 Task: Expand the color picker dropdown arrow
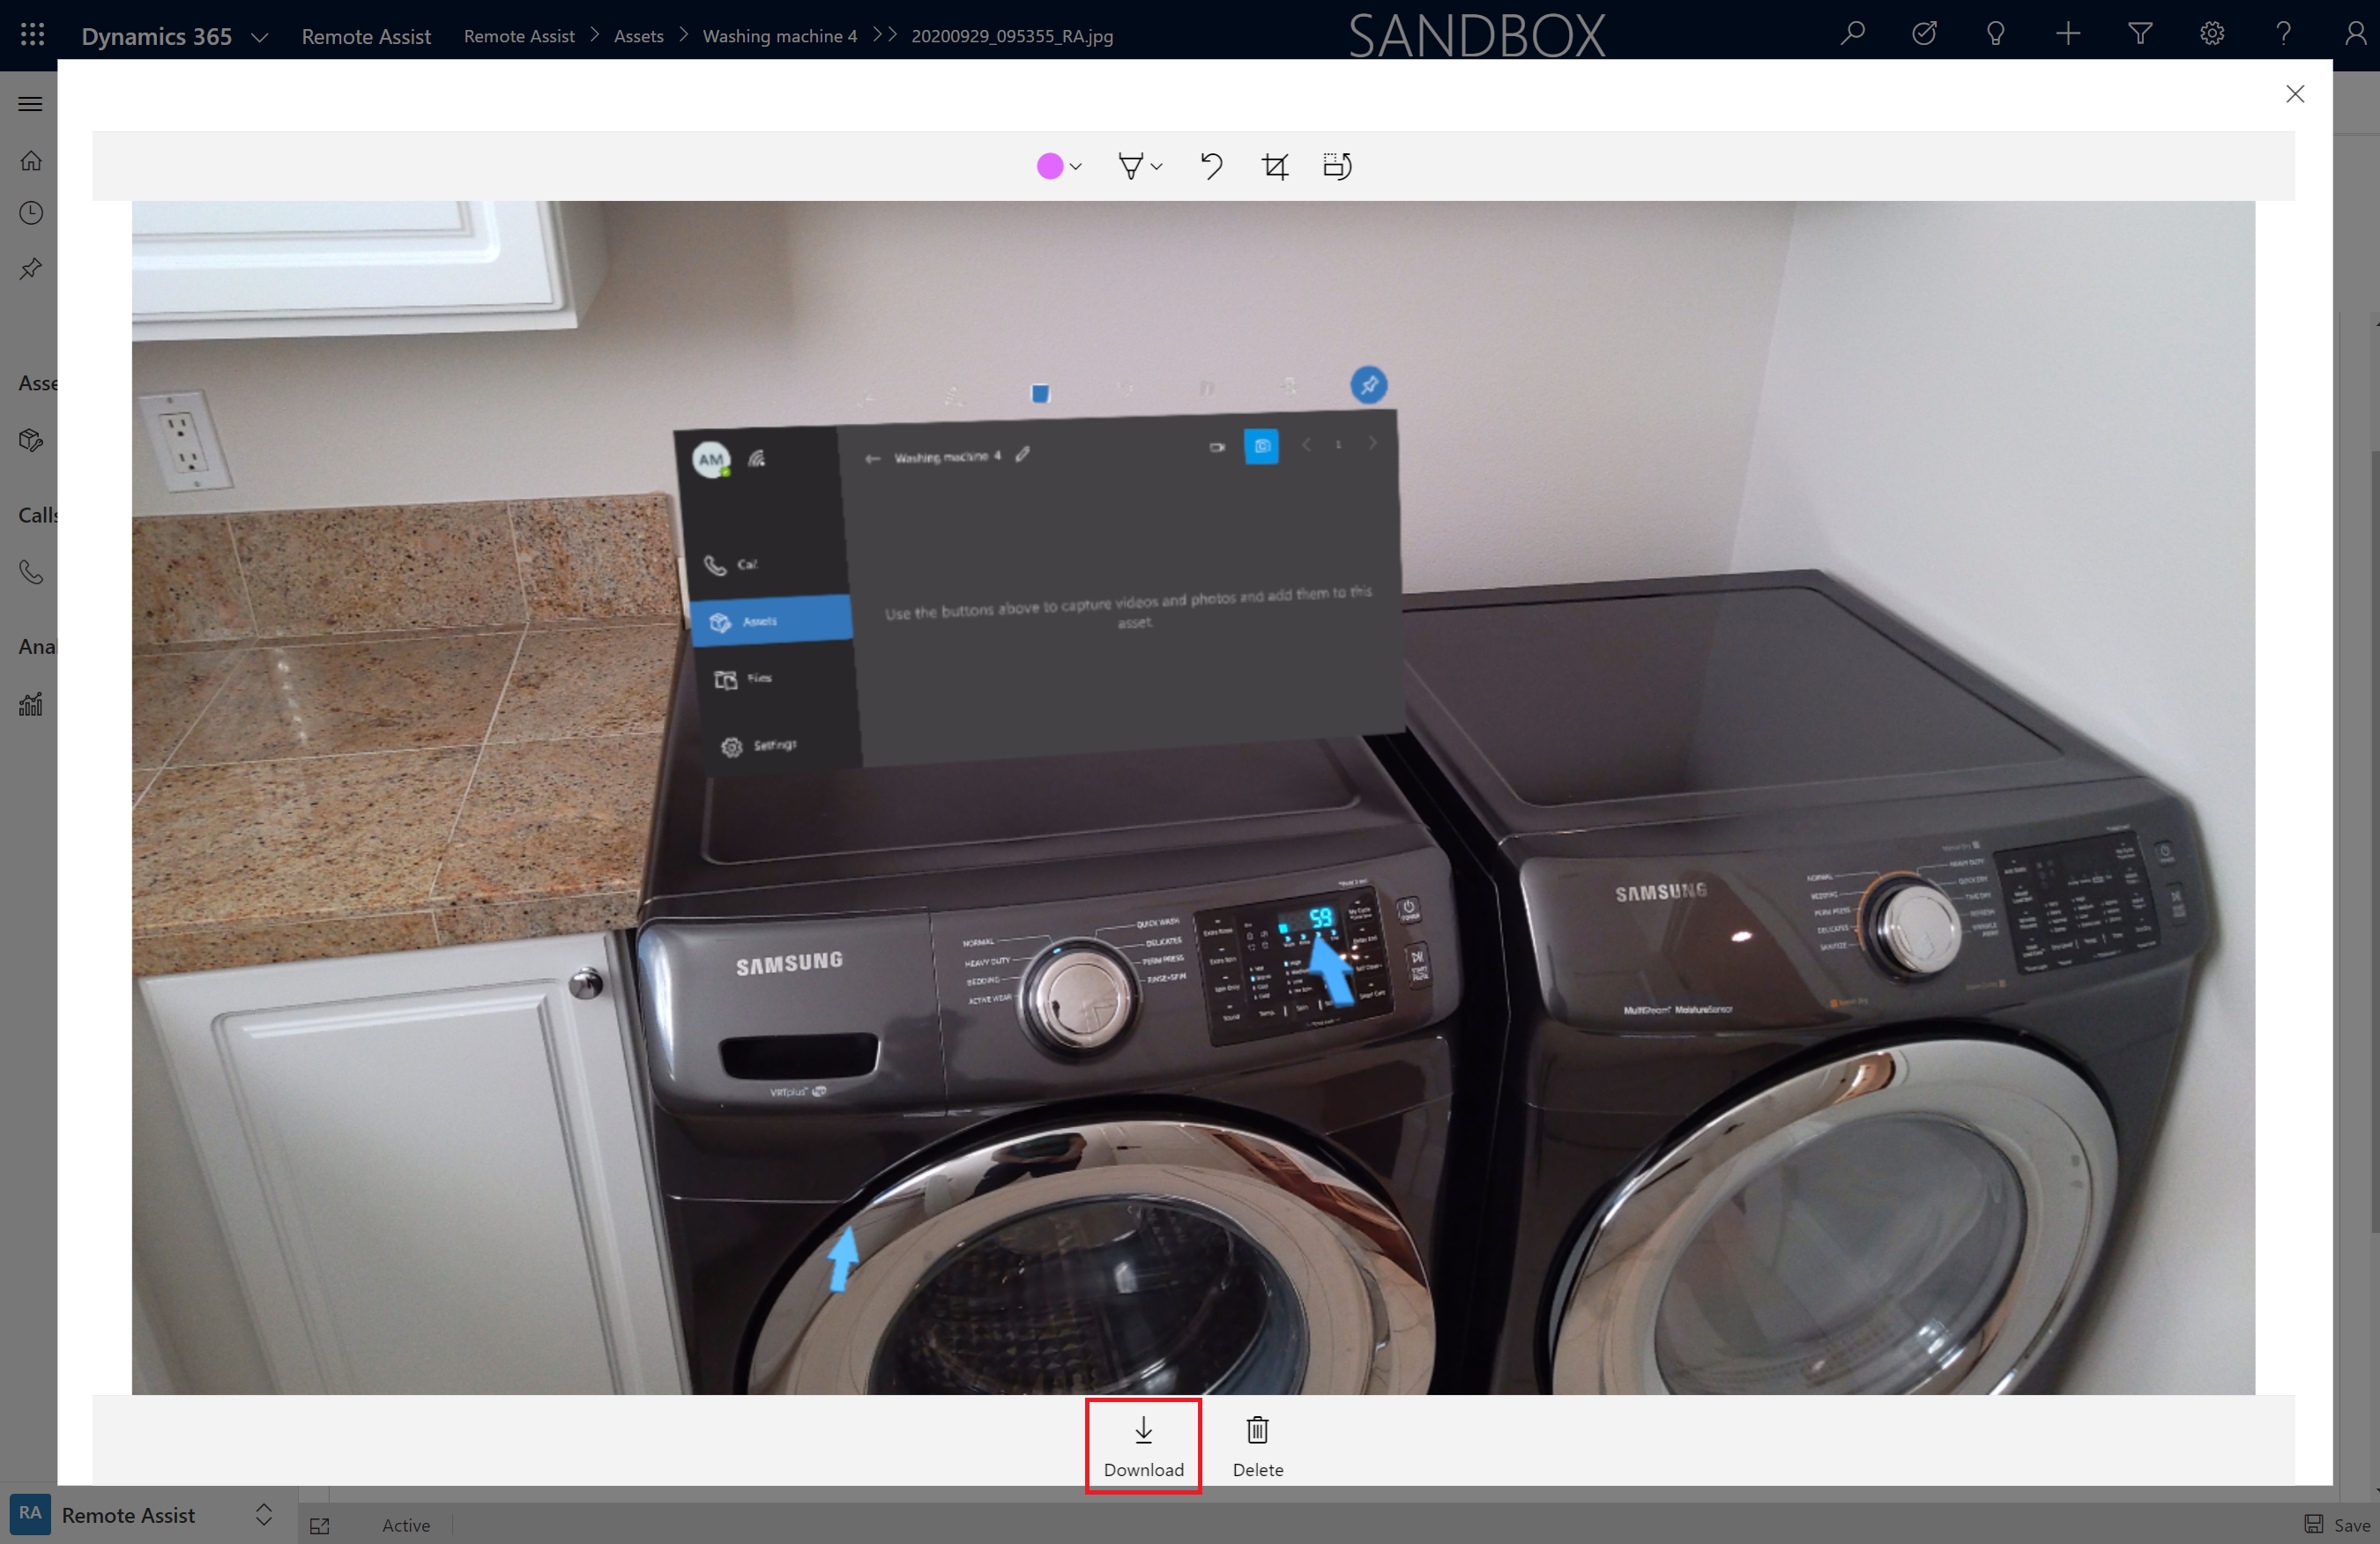coord(1074,167)
